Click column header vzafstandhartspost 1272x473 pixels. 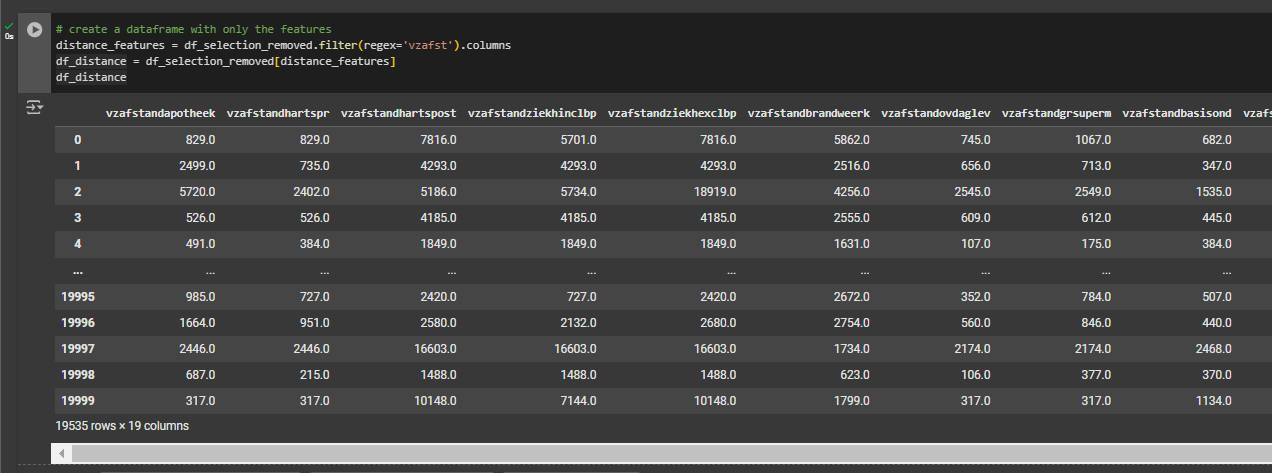pos(399,113)
